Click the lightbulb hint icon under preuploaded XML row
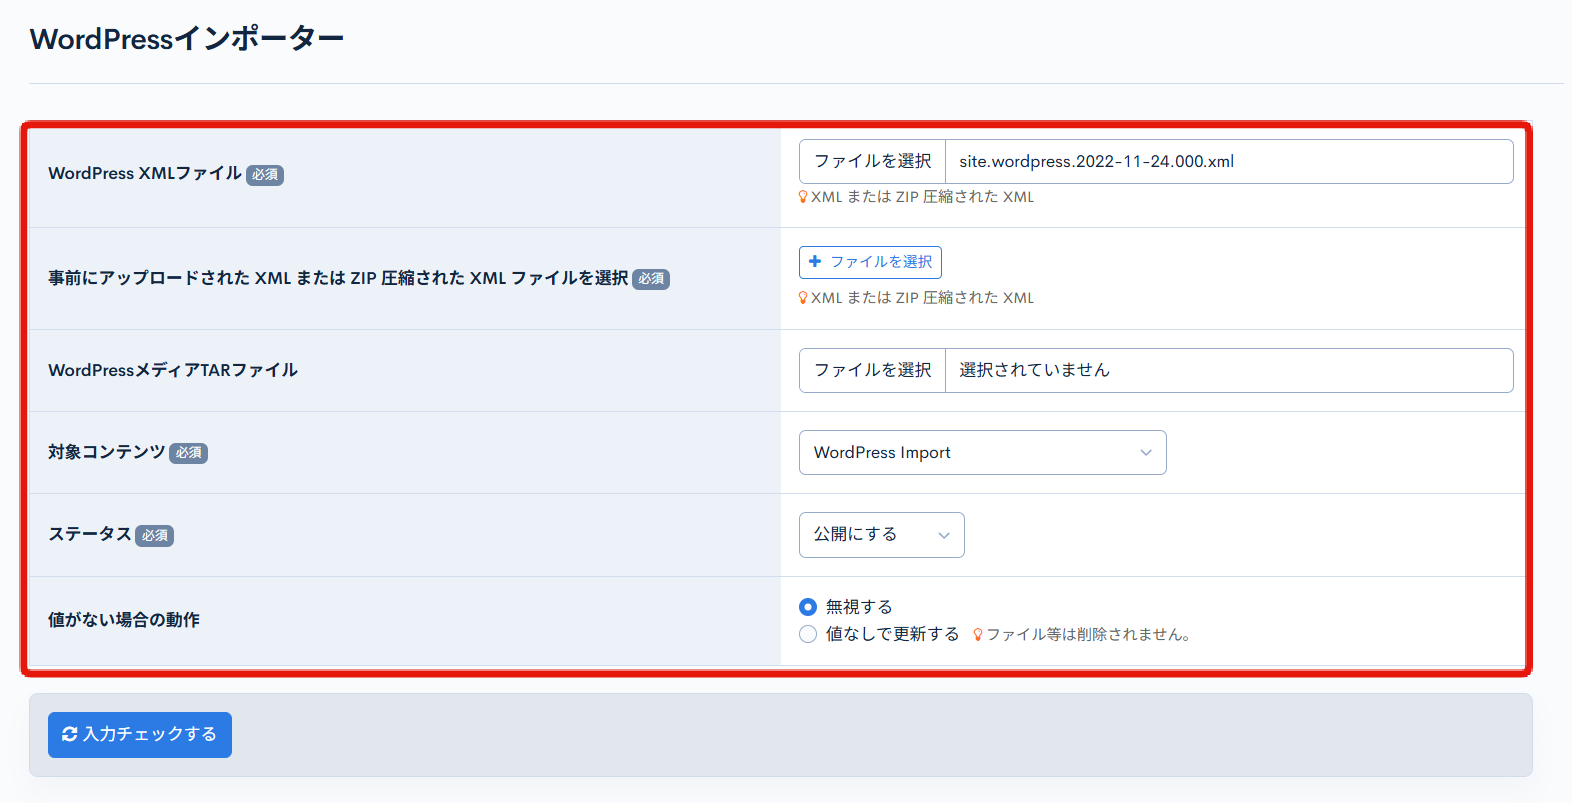The image size is (1572, 803). pos(803,298)
